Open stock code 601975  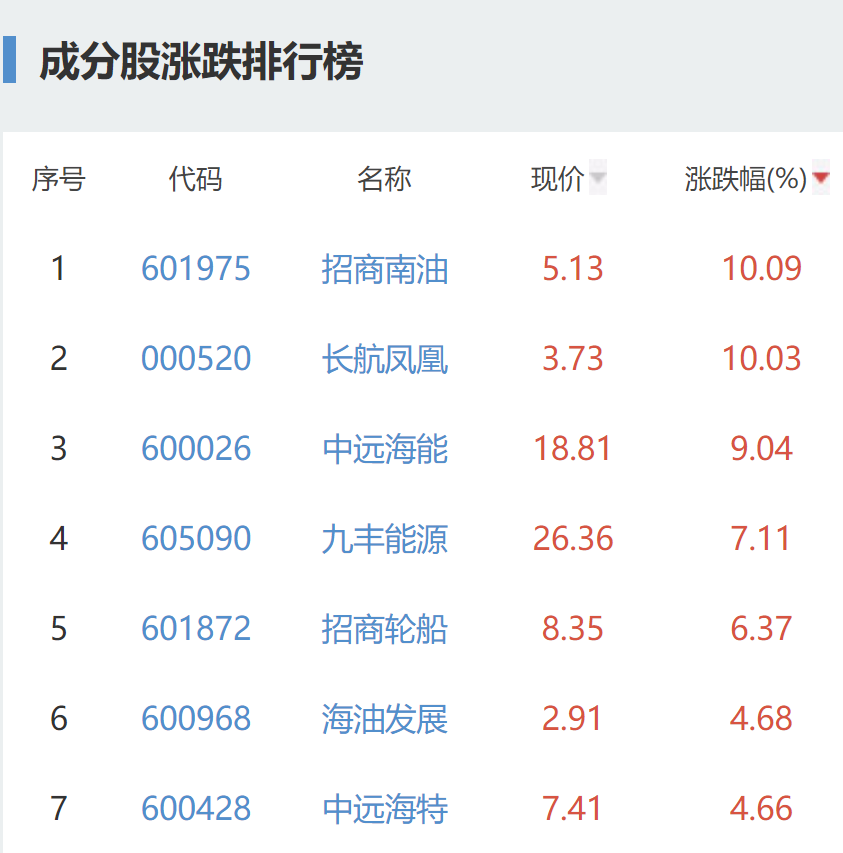196,268
